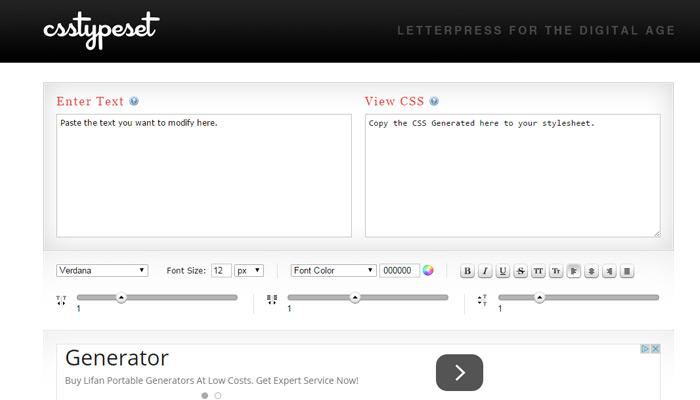The image size is (700, 400).
Task: Align text to the left
Action: point(574,271)
